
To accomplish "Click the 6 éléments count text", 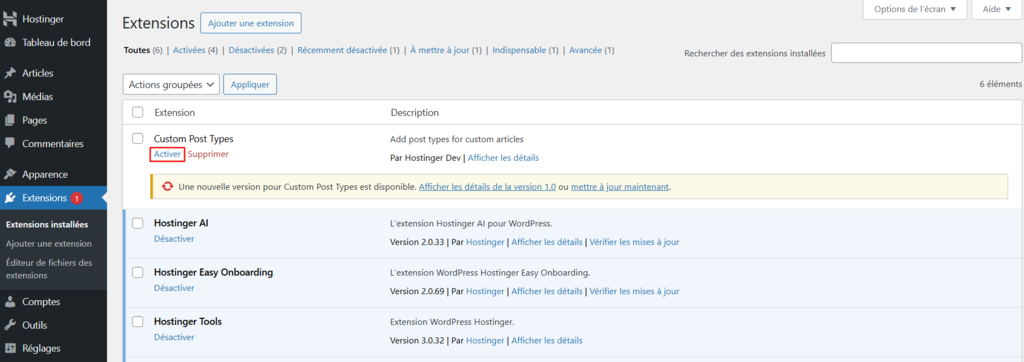I will [1000, 84].
